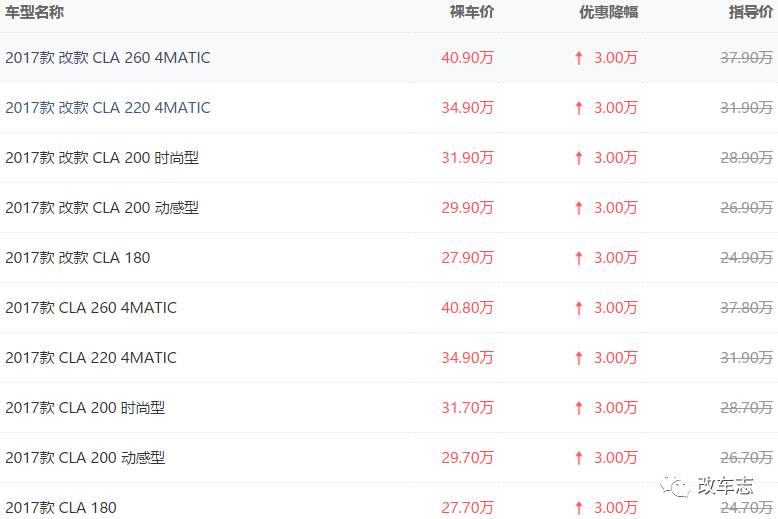The width and height of the screenshot is (778, 519).
Task: Click 31.90万 guide price for 改款 CLA 220
Action: 747,108
